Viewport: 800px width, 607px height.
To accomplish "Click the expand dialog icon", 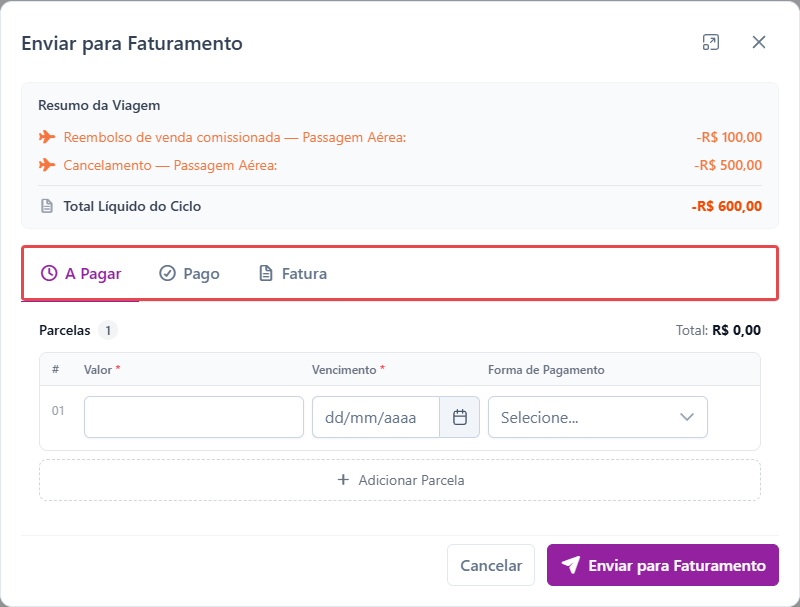I will (x=711, y=42).
